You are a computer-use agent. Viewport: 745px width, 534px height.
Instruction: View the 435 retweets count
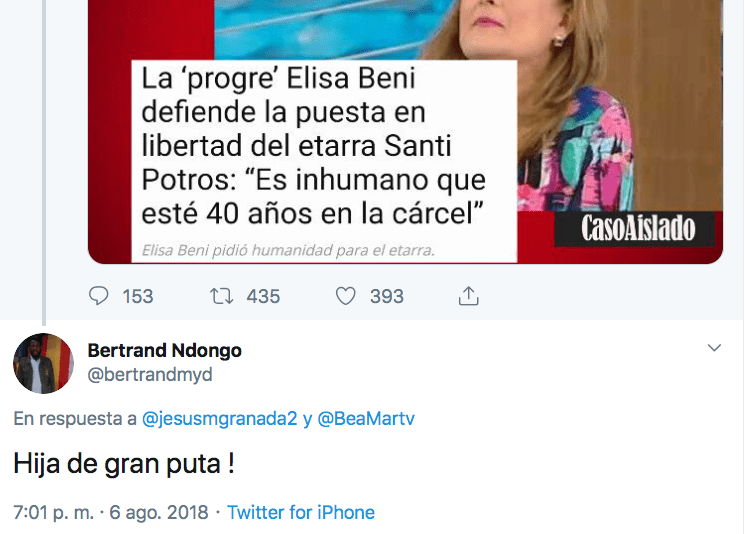point(263,296)
